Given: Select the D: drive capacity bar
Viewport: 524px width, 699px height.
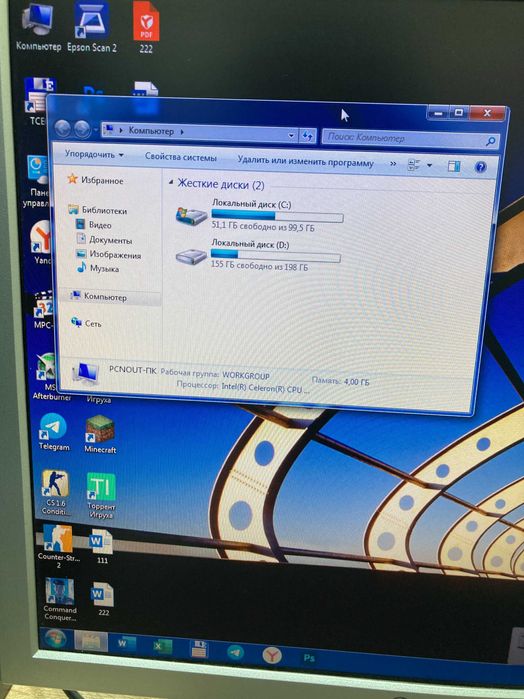Looking at the screenshot, I should coord(276,255).
